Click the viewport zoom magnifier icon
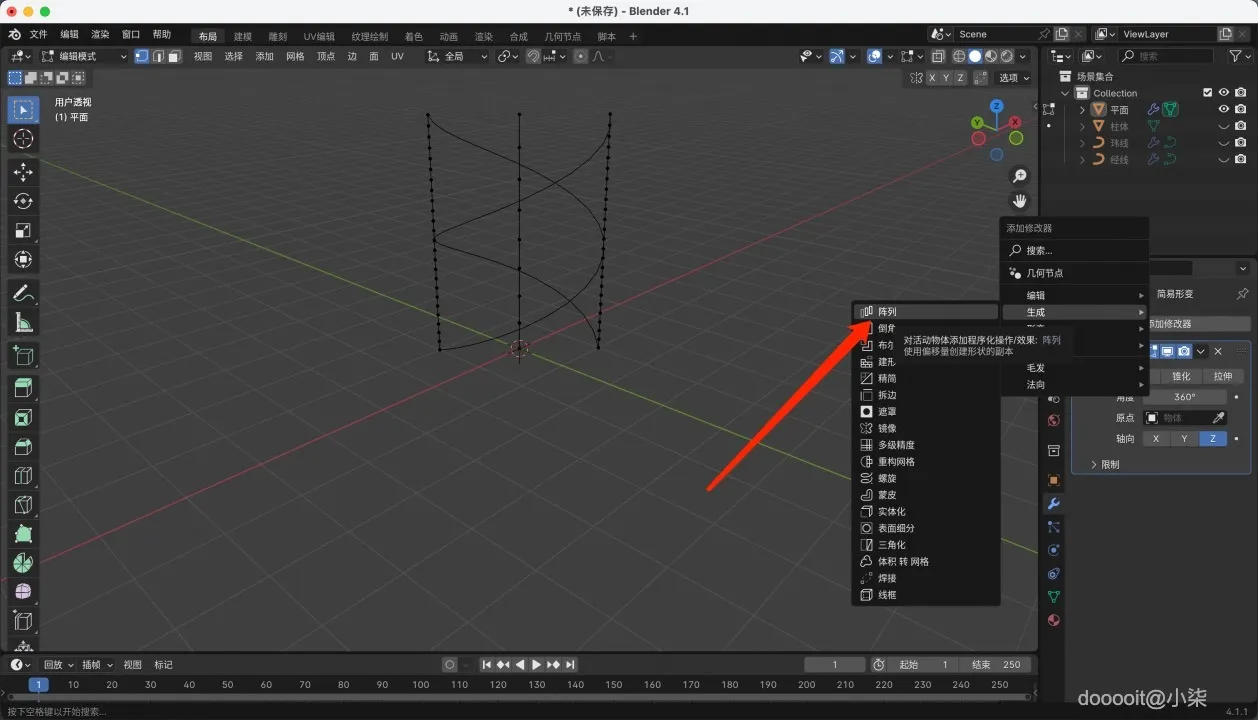Screen dimensions: 1258x720 tap(1019, 176)
